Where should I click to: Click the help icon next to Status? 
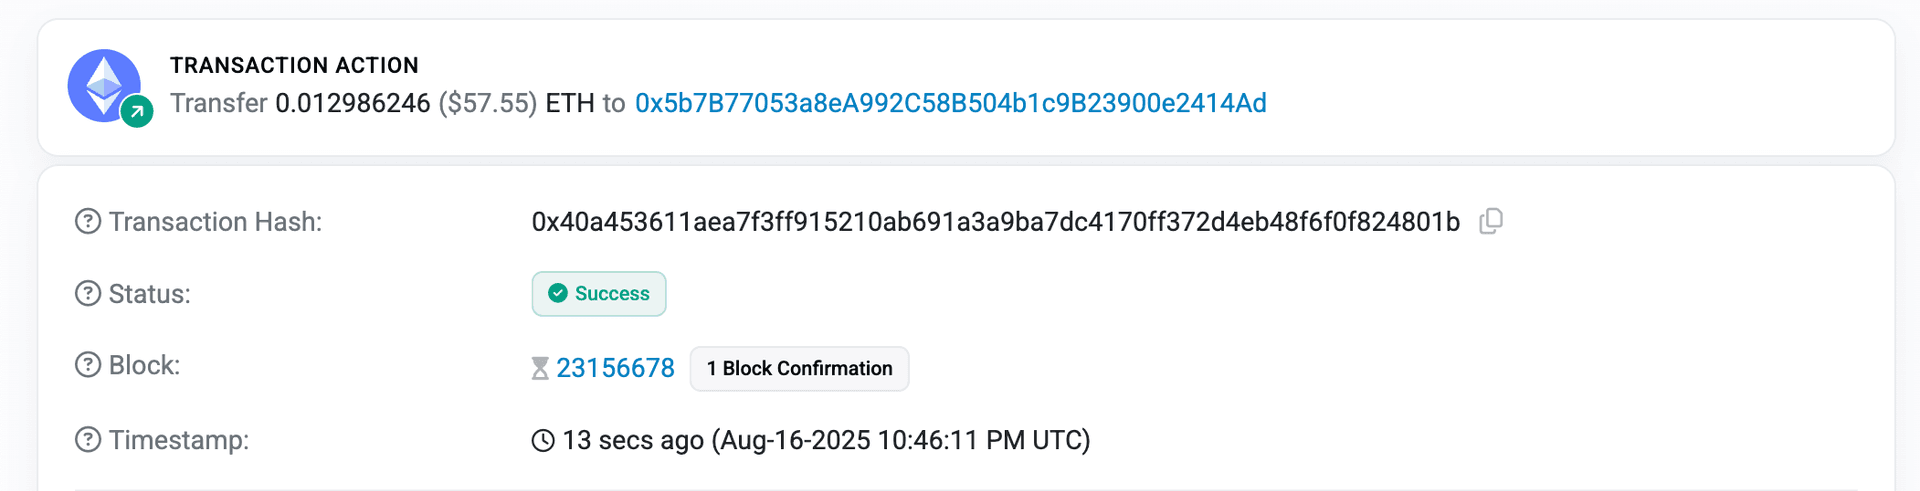[x=88, y=294]
